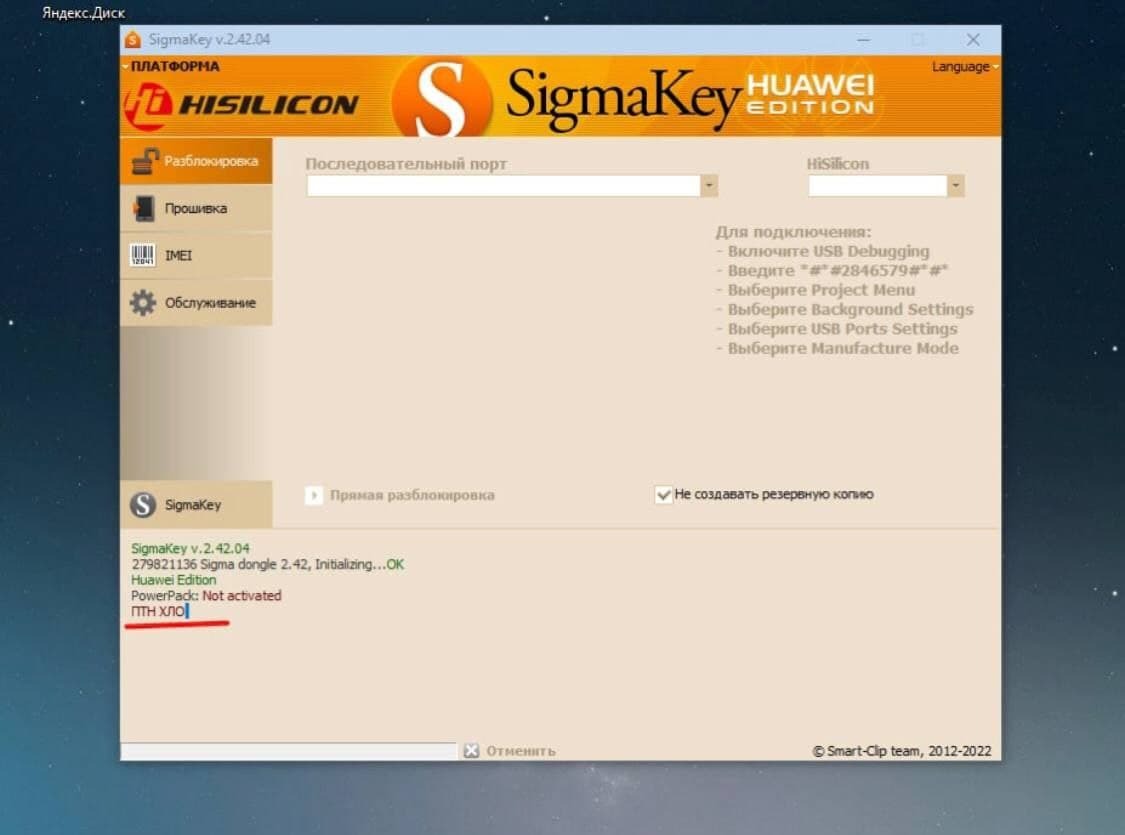Toggle Не создавать резервную копию checkbox
The image size is (1125, 835).
664,494
